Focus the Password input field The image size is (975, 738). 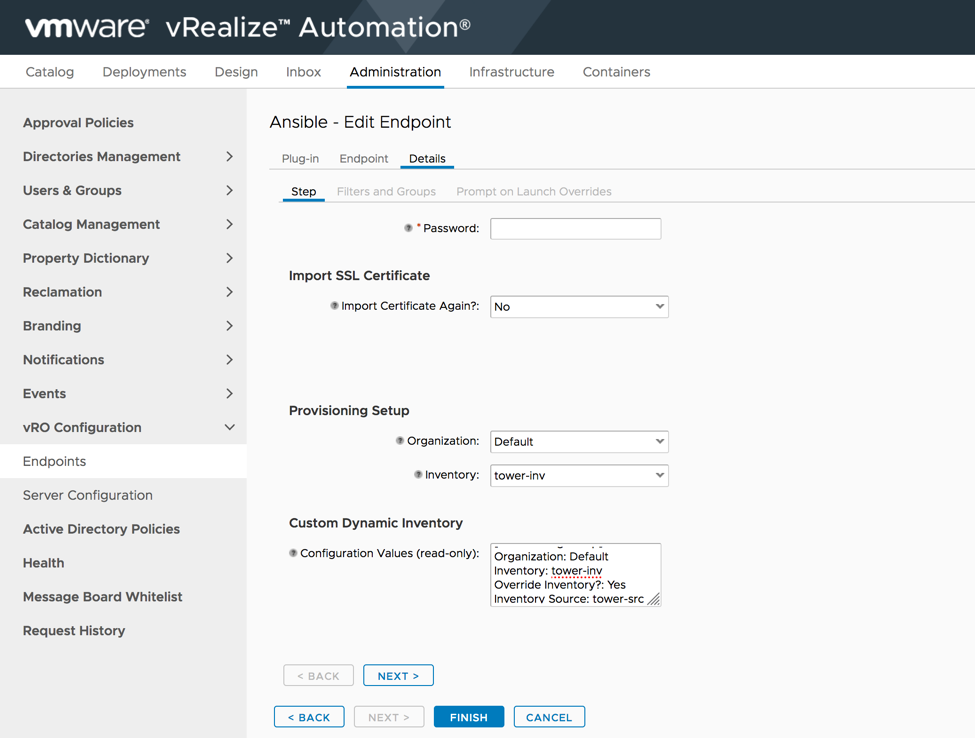575,229
